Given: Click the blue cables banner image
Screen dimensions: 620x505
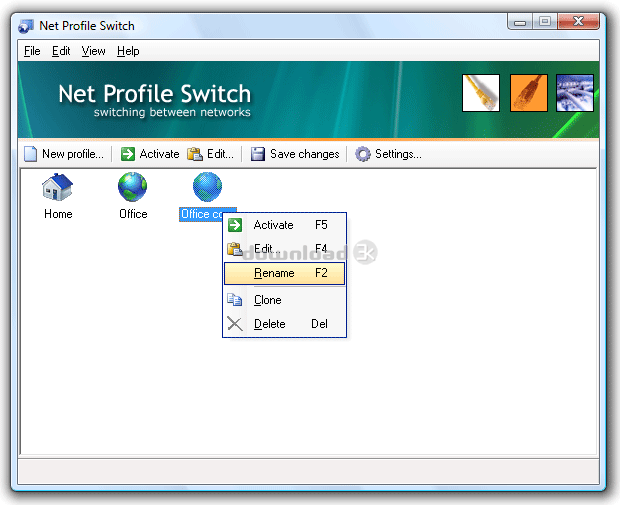Looking at the screenshot, I should tap(575, 93).
